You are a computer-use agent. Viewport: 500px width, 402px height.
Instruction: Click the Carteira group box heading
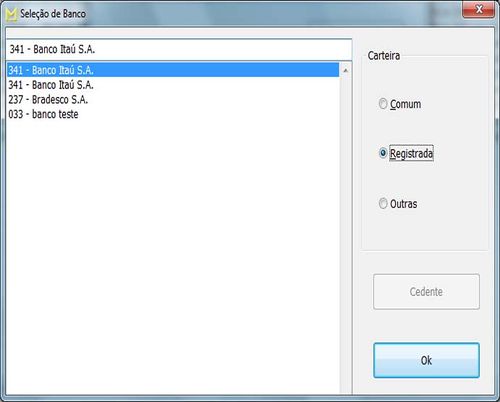point(384,55)
